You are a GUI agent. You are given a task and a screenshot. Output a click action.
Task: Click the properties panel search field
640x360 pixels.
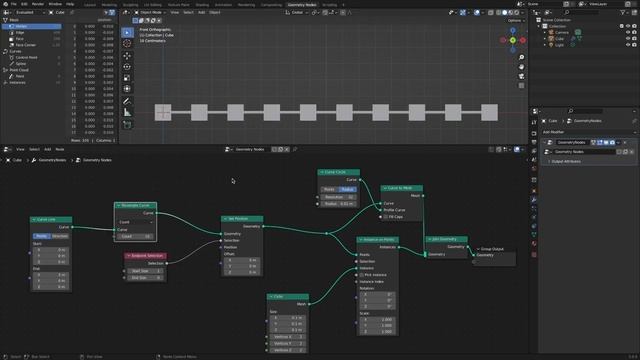[x=586, y=111]
